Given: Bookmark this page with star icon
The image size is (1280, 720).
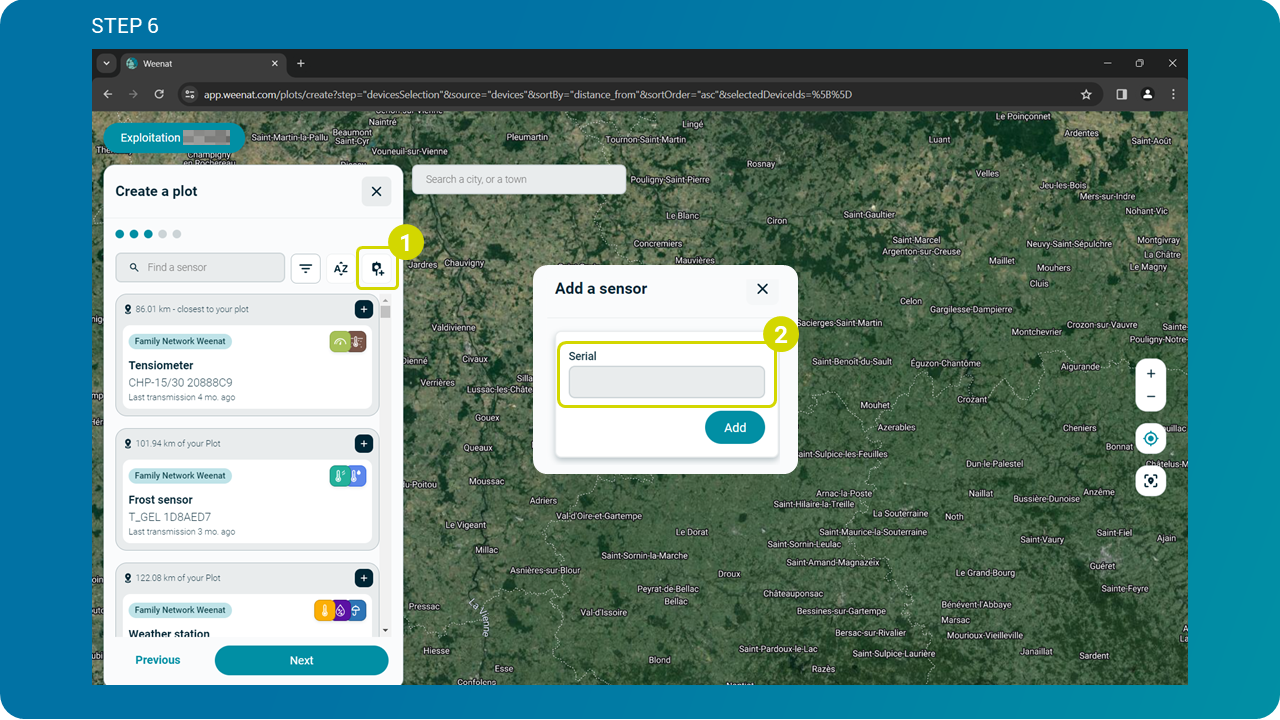Looking at the screenshot, I should (1086, 94).
